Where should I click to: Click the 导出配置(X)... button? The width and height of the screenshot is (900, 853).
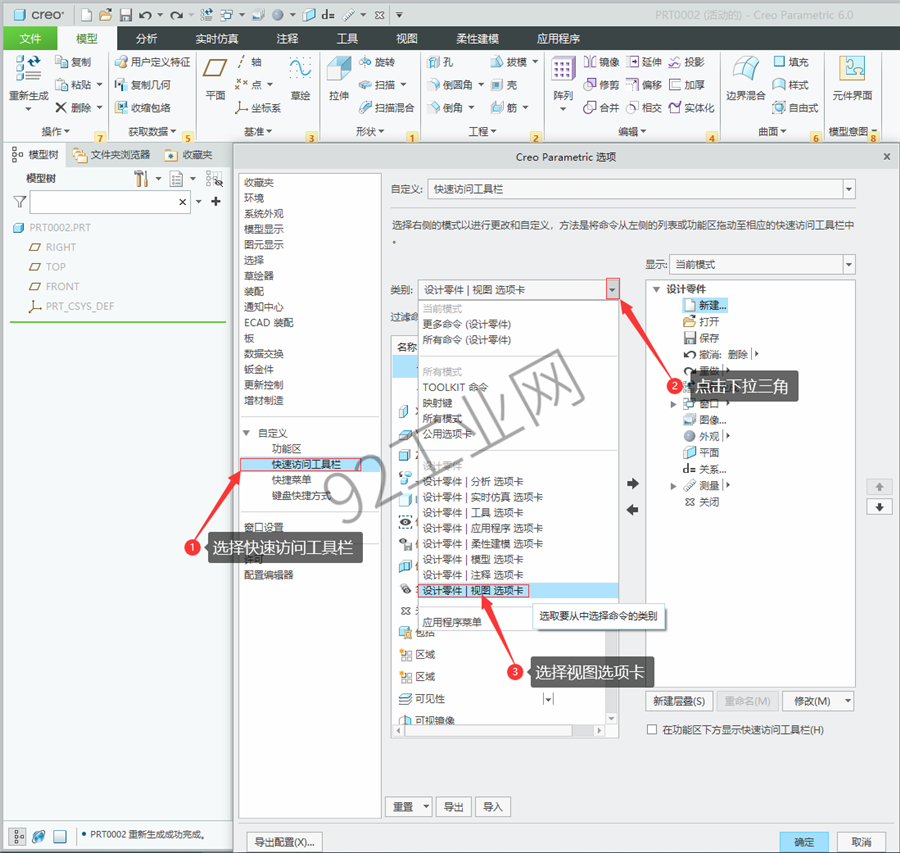tap(284, 842)
